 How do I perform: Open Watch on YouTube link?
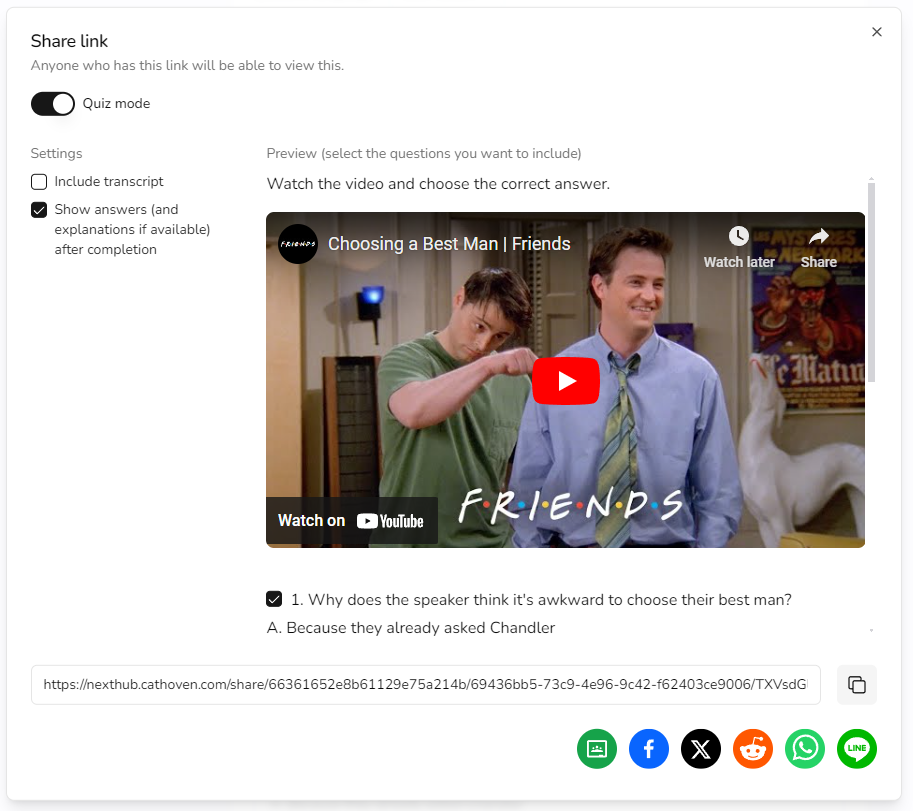tap(351, 520)
